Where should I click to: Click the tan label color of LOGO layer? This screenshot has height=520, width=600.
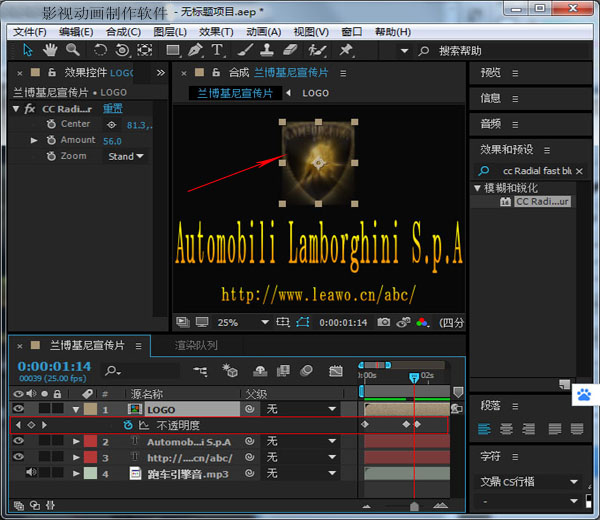(x=90, y=409)
